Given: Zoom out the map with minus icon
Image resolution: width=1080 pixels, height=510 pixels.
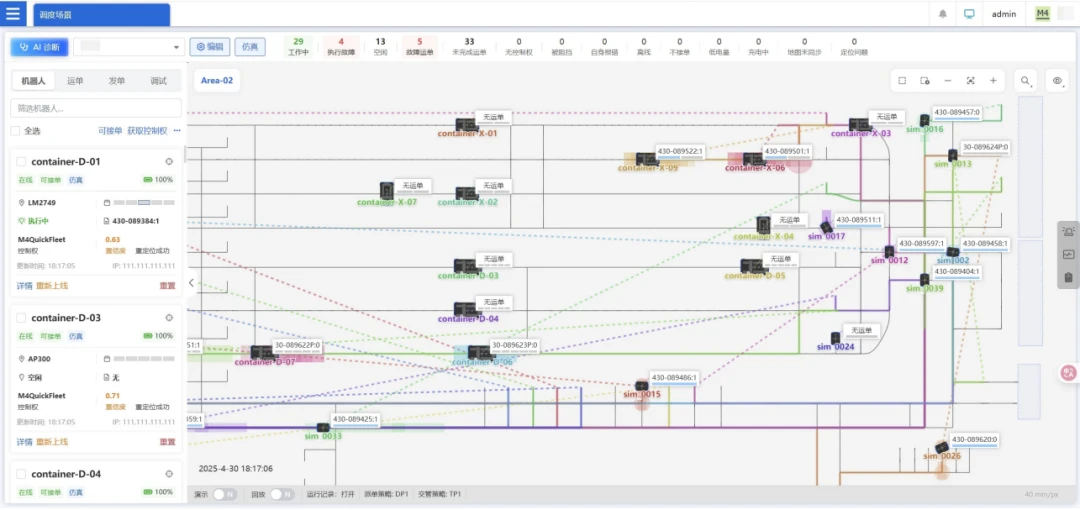Looking at the screenshot, I should pos(948,81).
